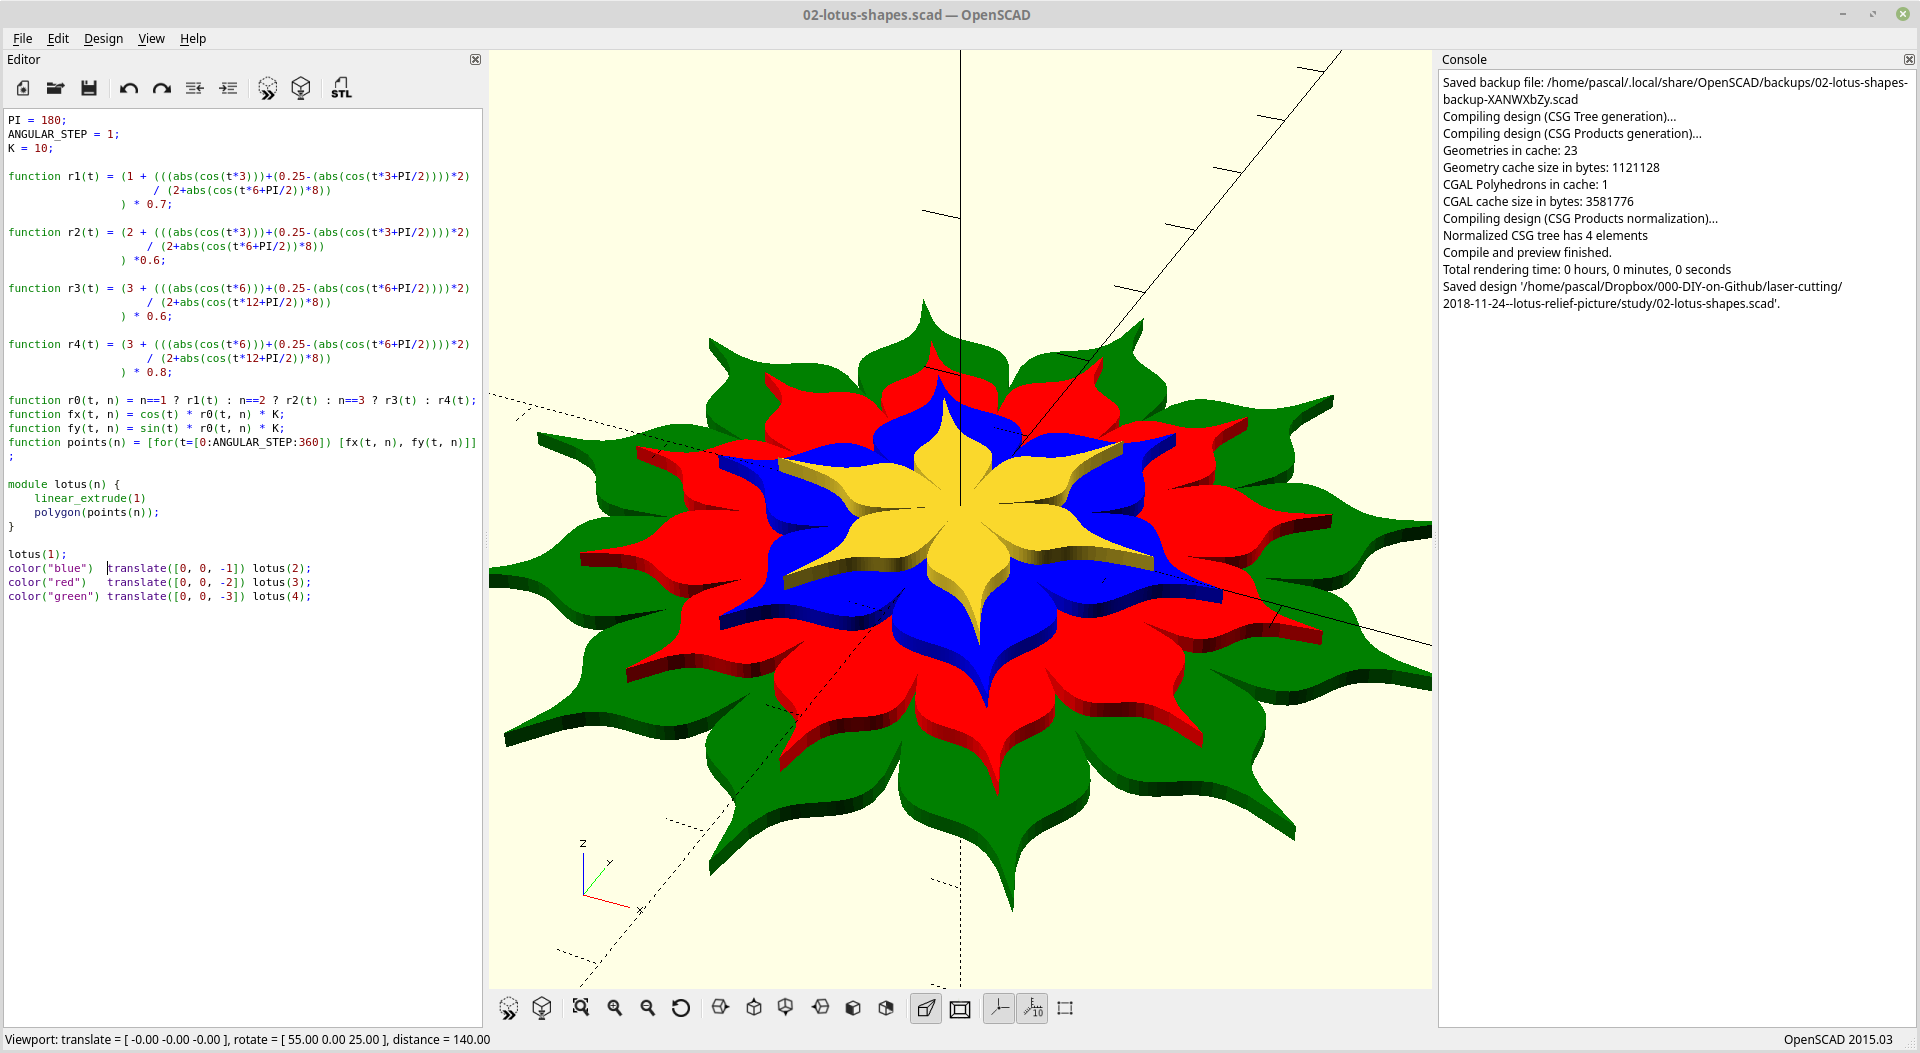1920x1053 pixels.
Task: Close the Editor panel
Action: point(475,60)
